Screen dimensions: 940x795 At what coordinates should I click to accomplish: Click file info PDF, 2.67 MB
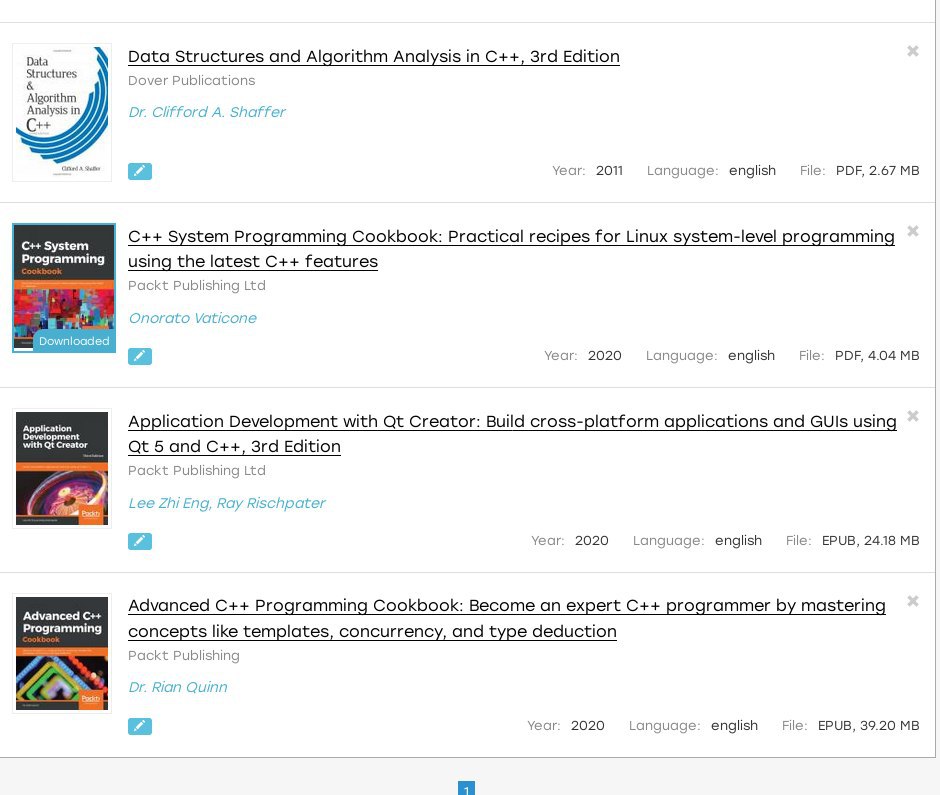[x=877, y=171]
